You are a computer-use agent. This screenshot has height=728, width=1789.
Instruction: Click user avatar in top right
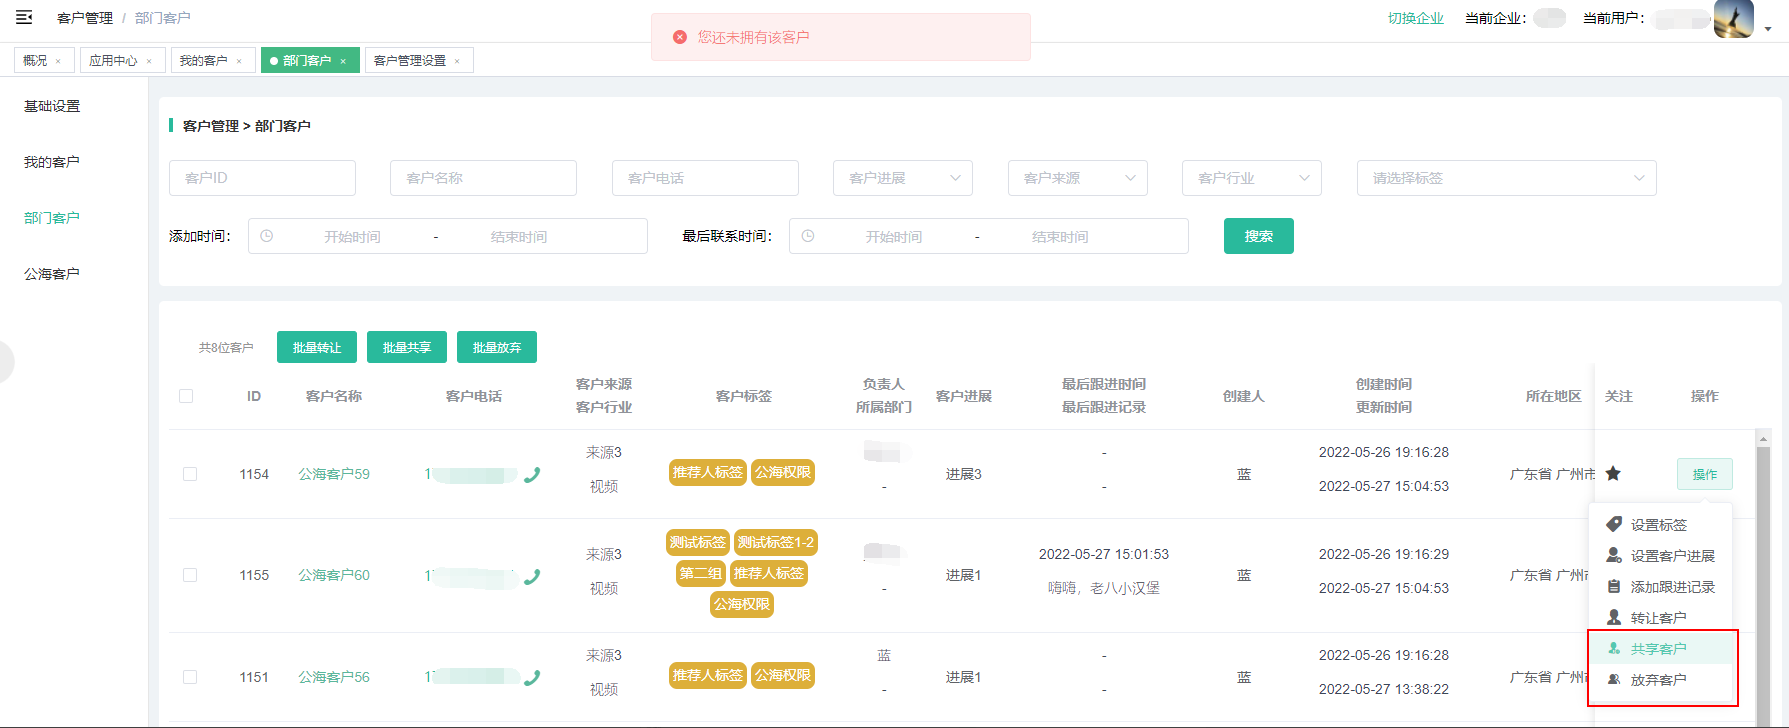[x=1733, y=18]
